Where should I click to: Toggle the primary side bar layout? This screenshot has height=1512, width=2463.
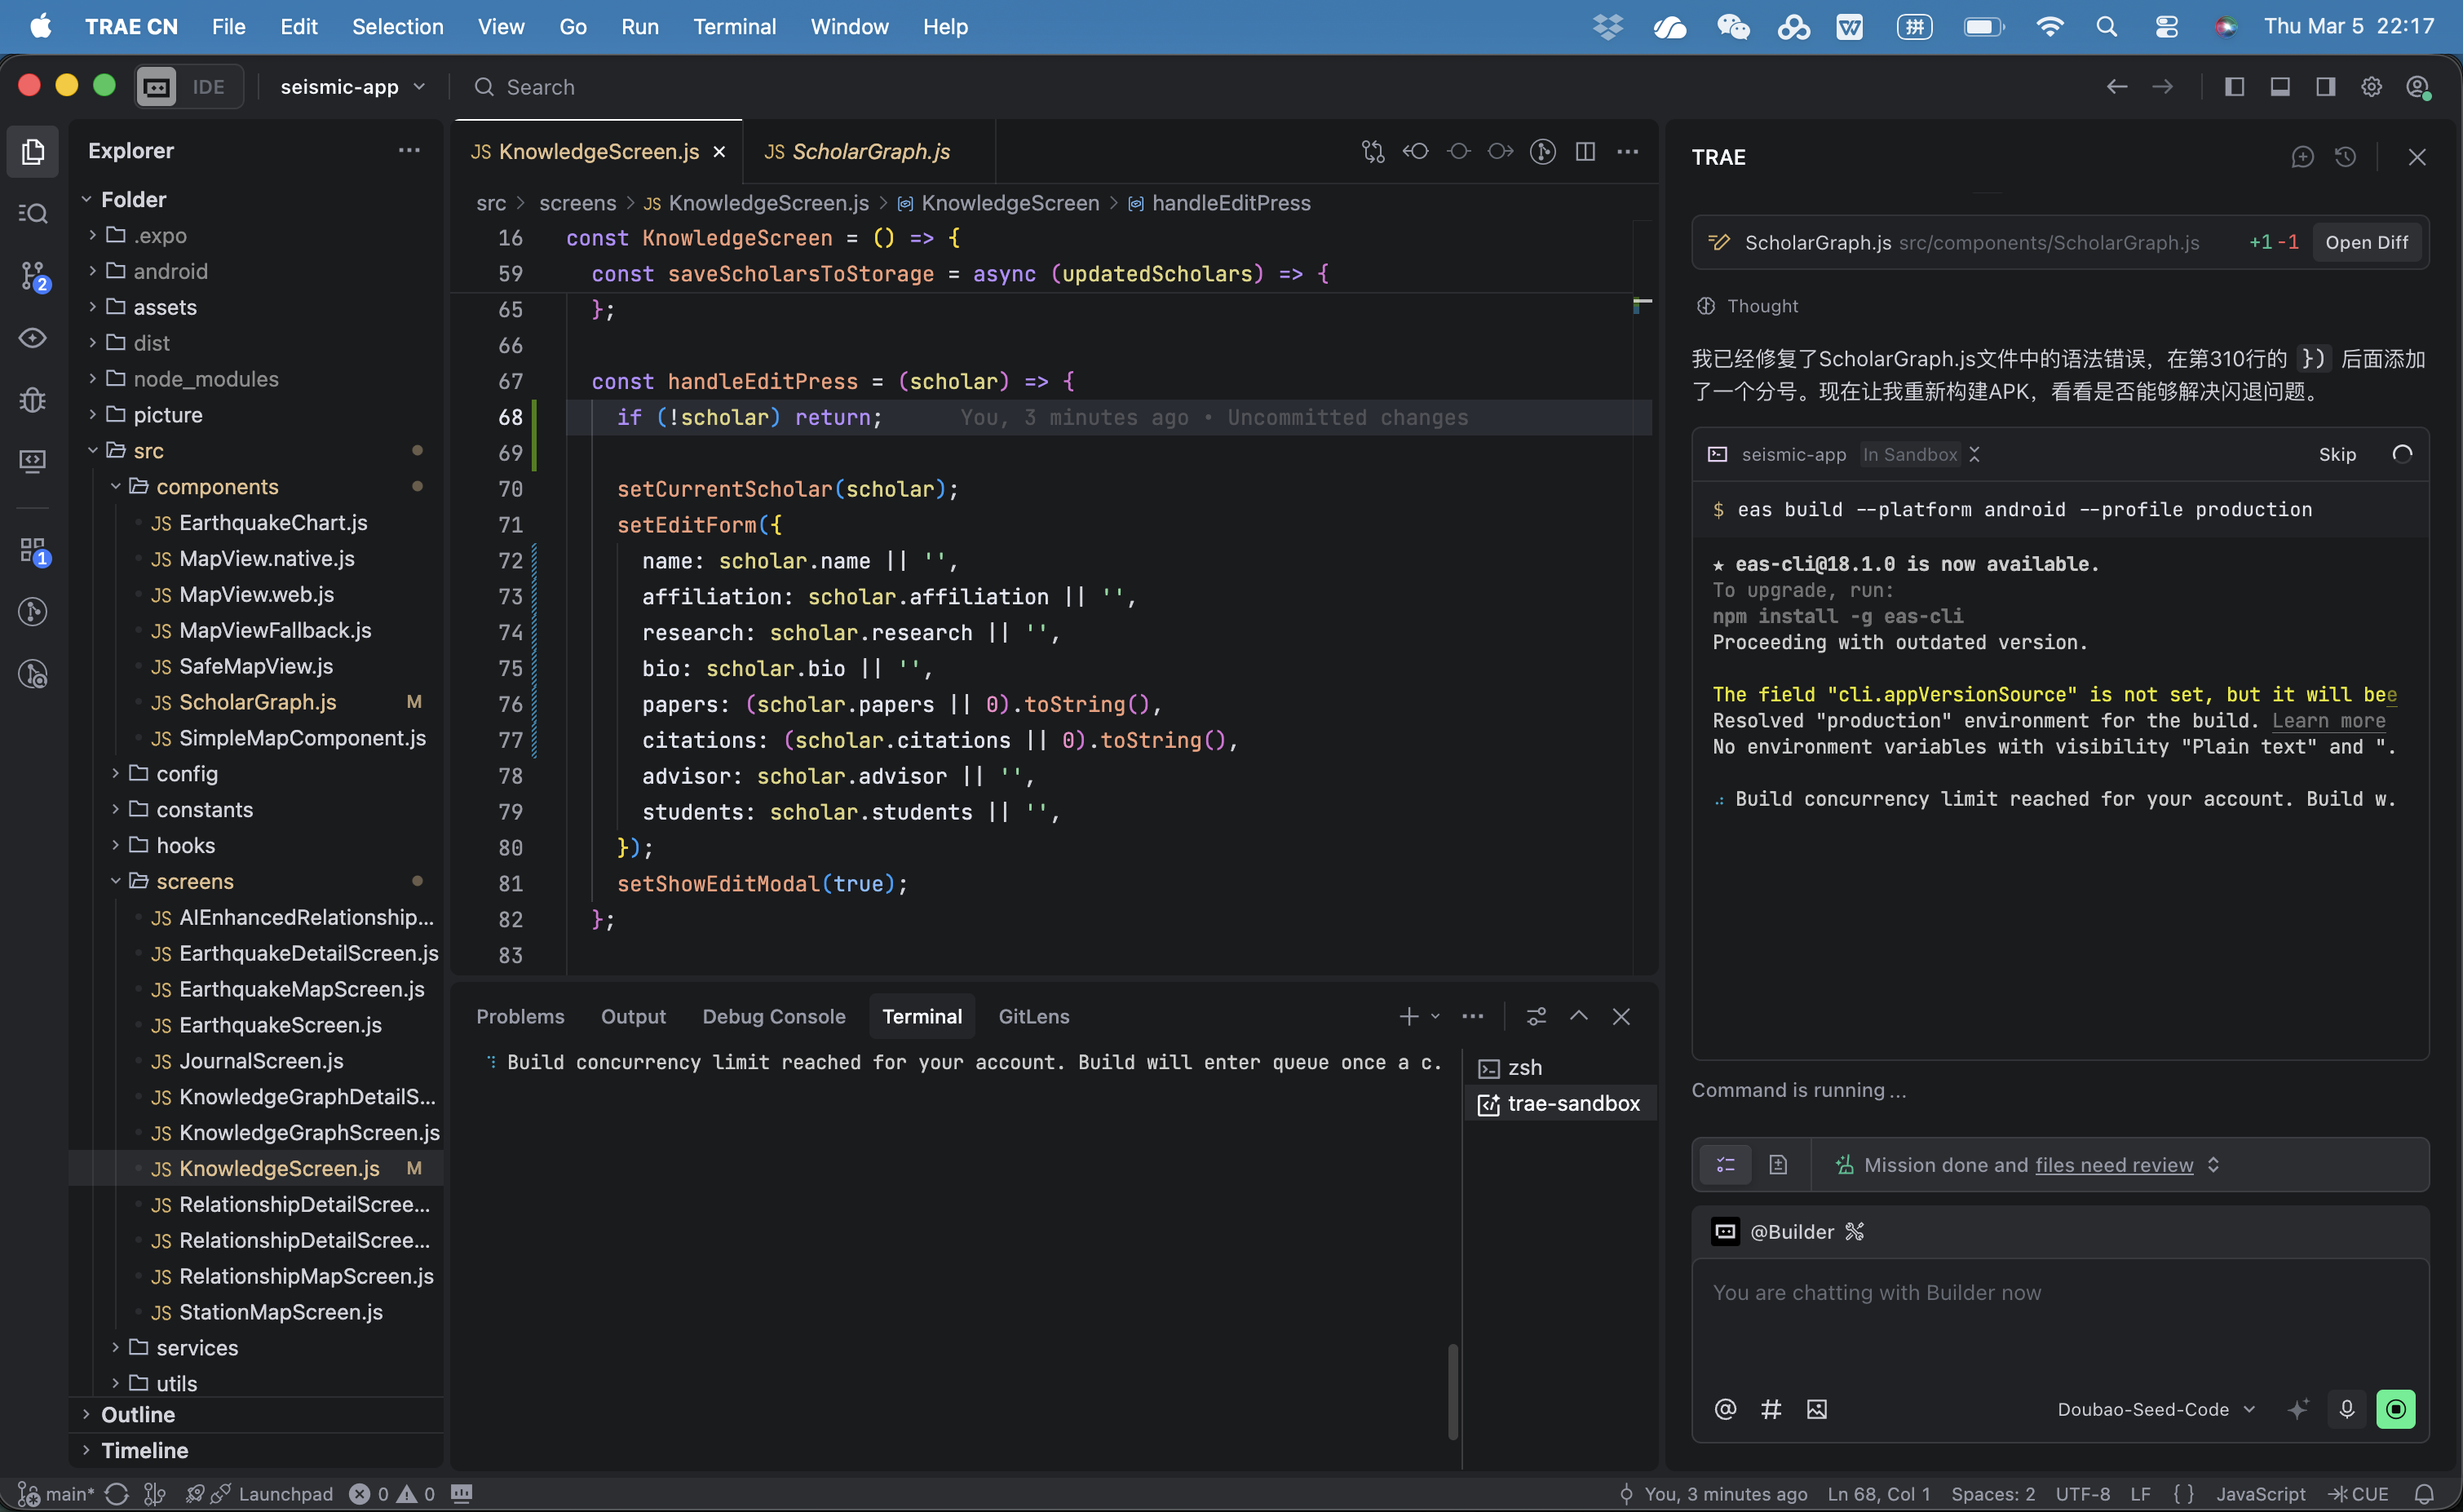[2234, 87]
